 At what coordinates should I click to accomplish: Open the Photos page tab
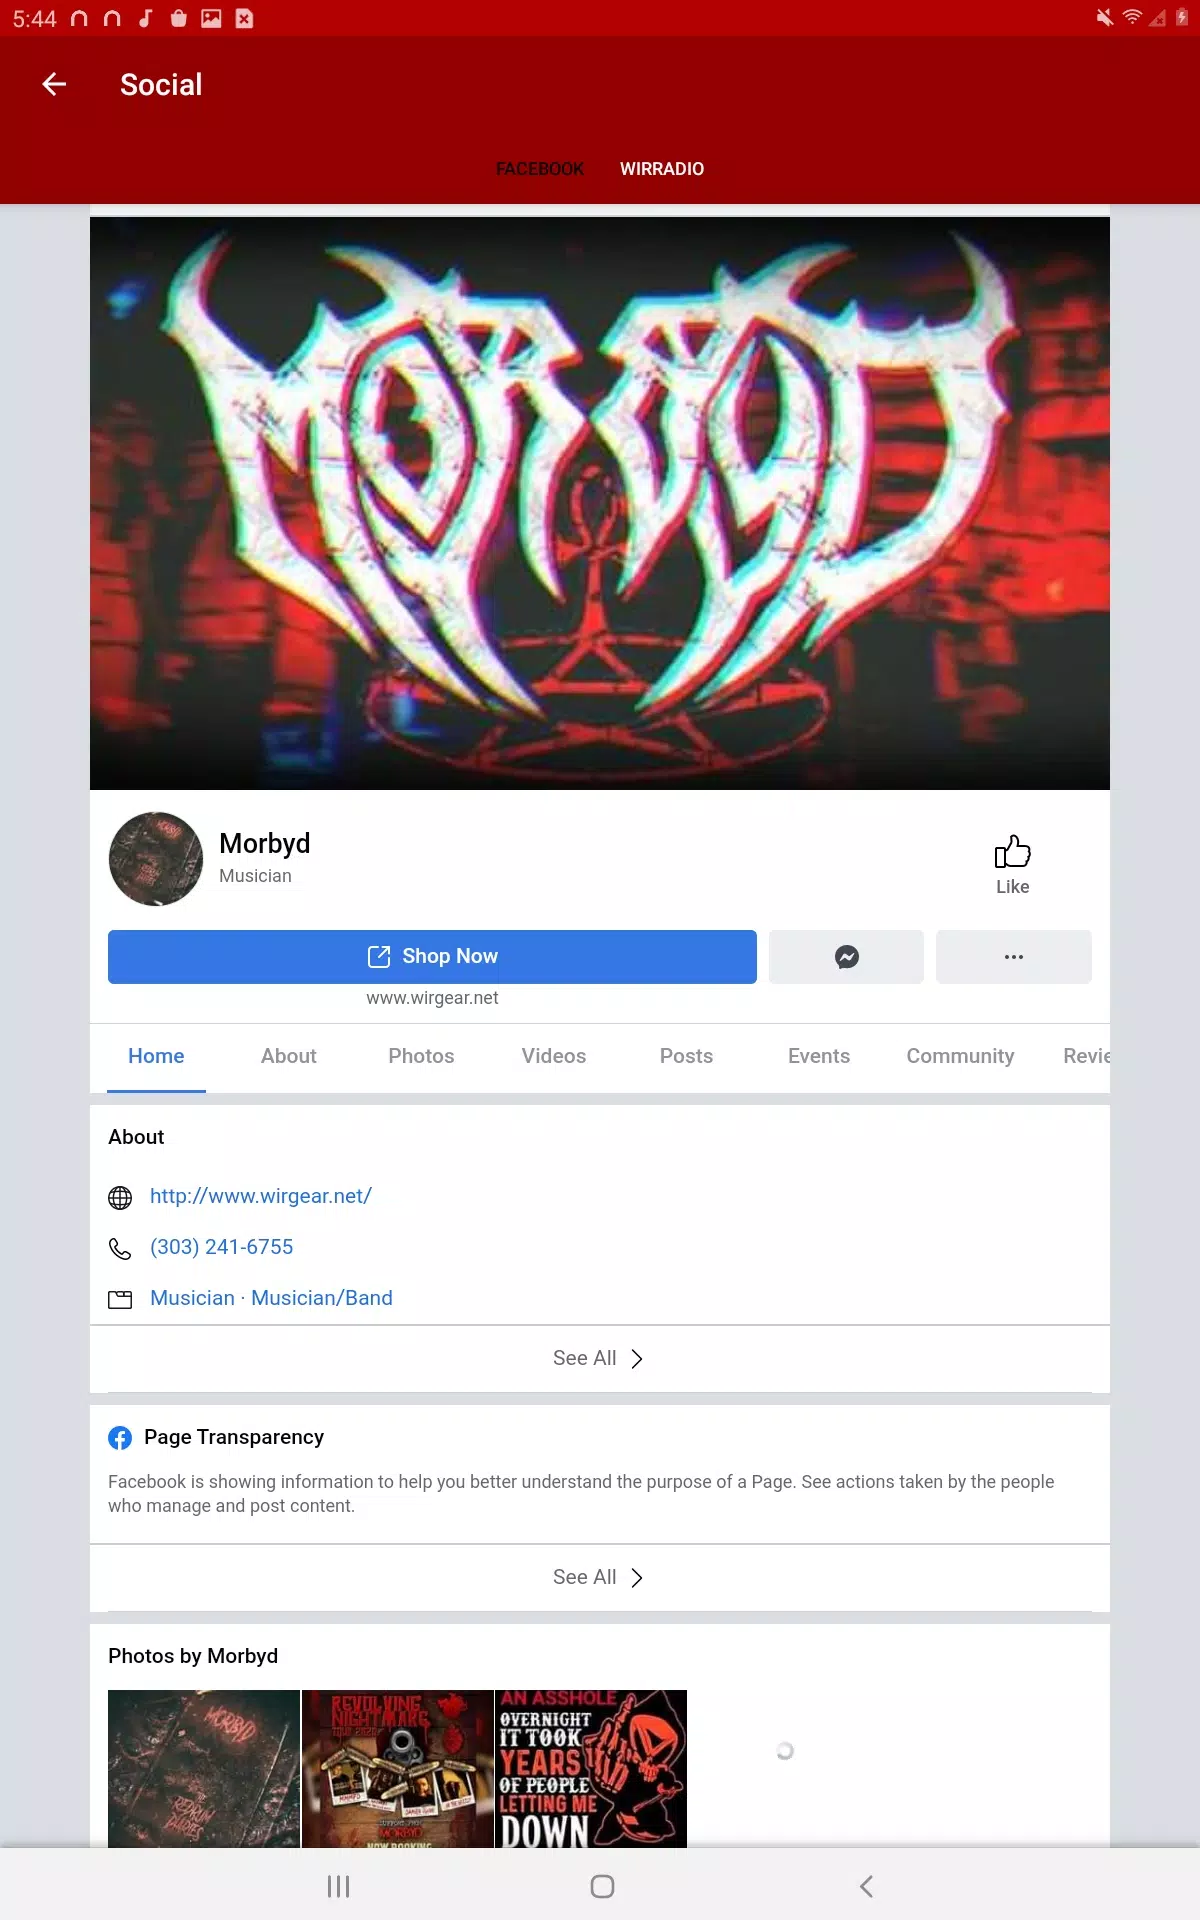[421, 1056]
